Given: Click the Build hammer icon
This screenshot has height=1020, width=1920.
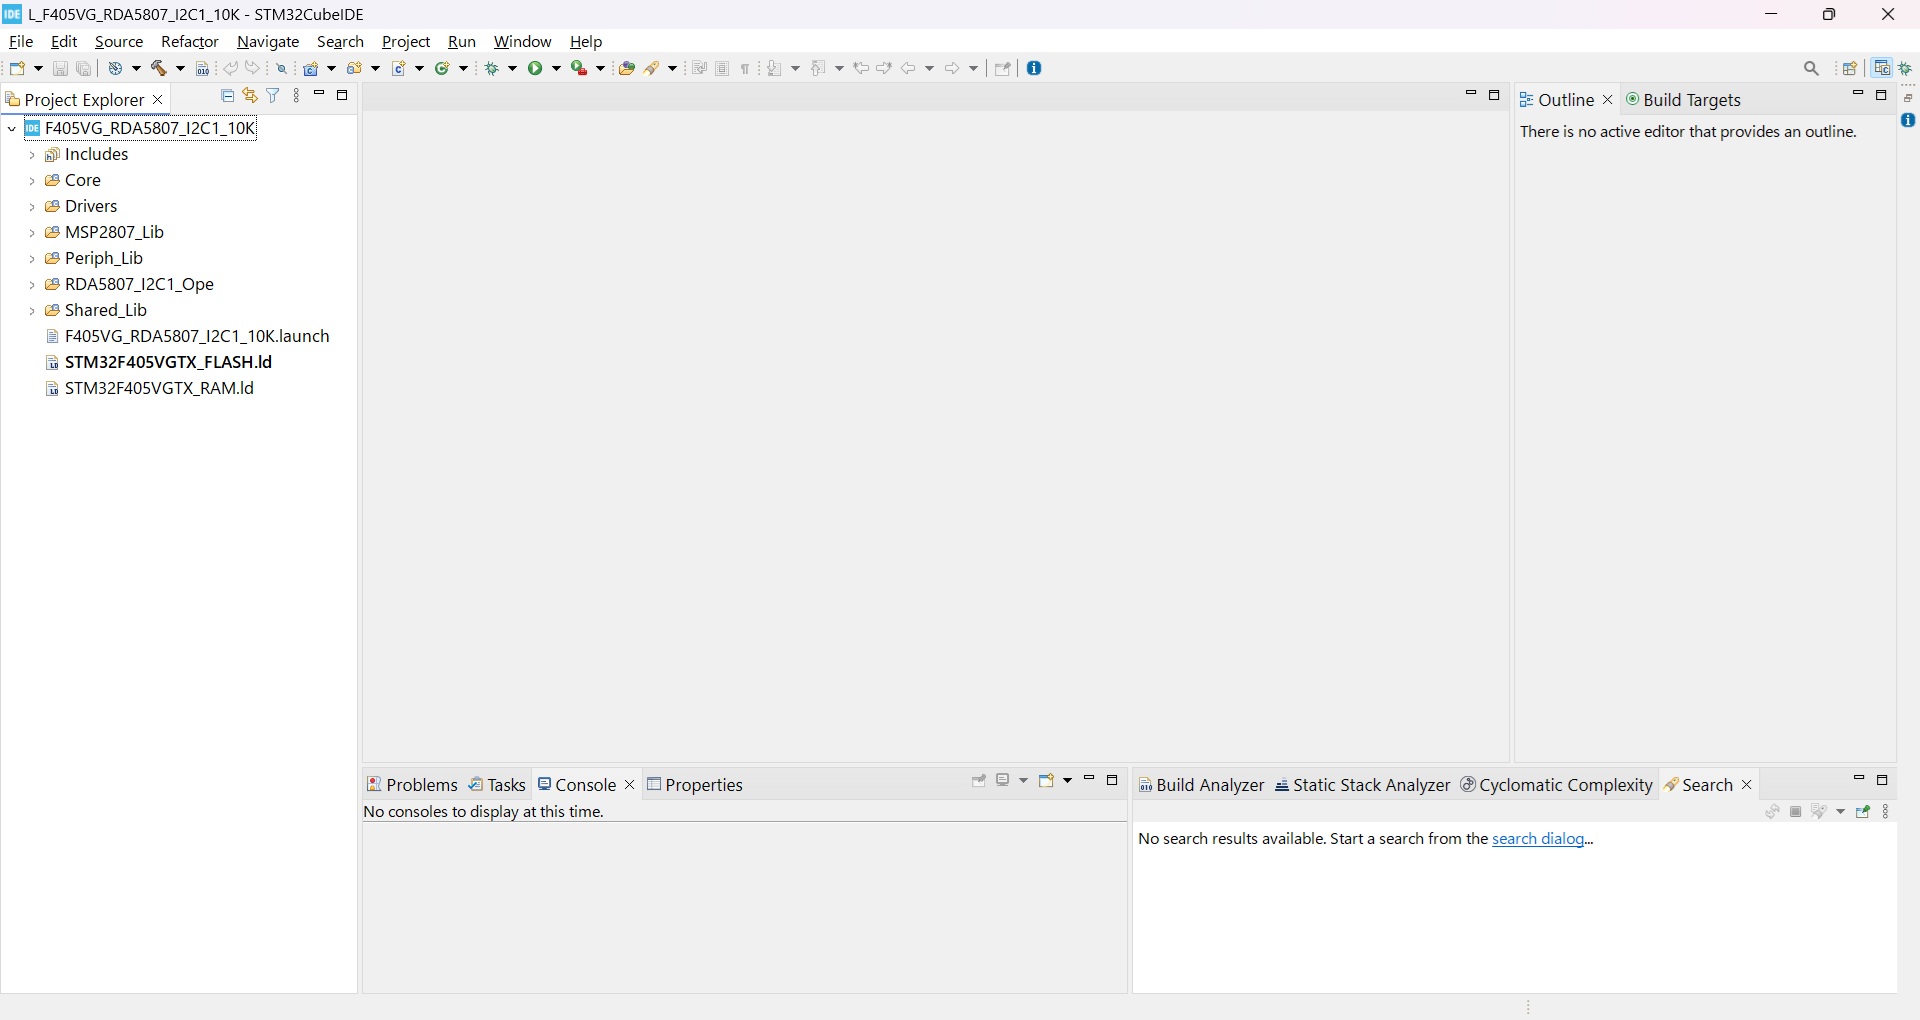Looking at the screenshot, I should tap(160, 69).
